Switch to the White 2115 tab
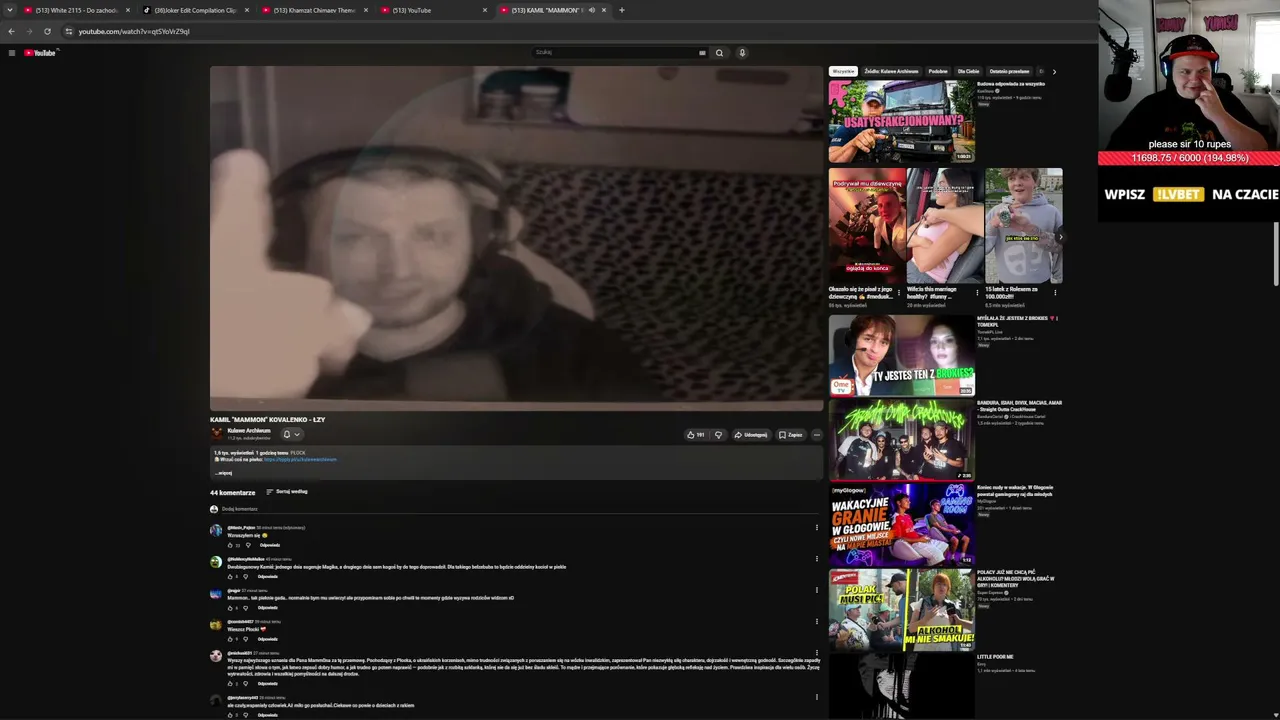1280x720 pixels. click(78, 10)
